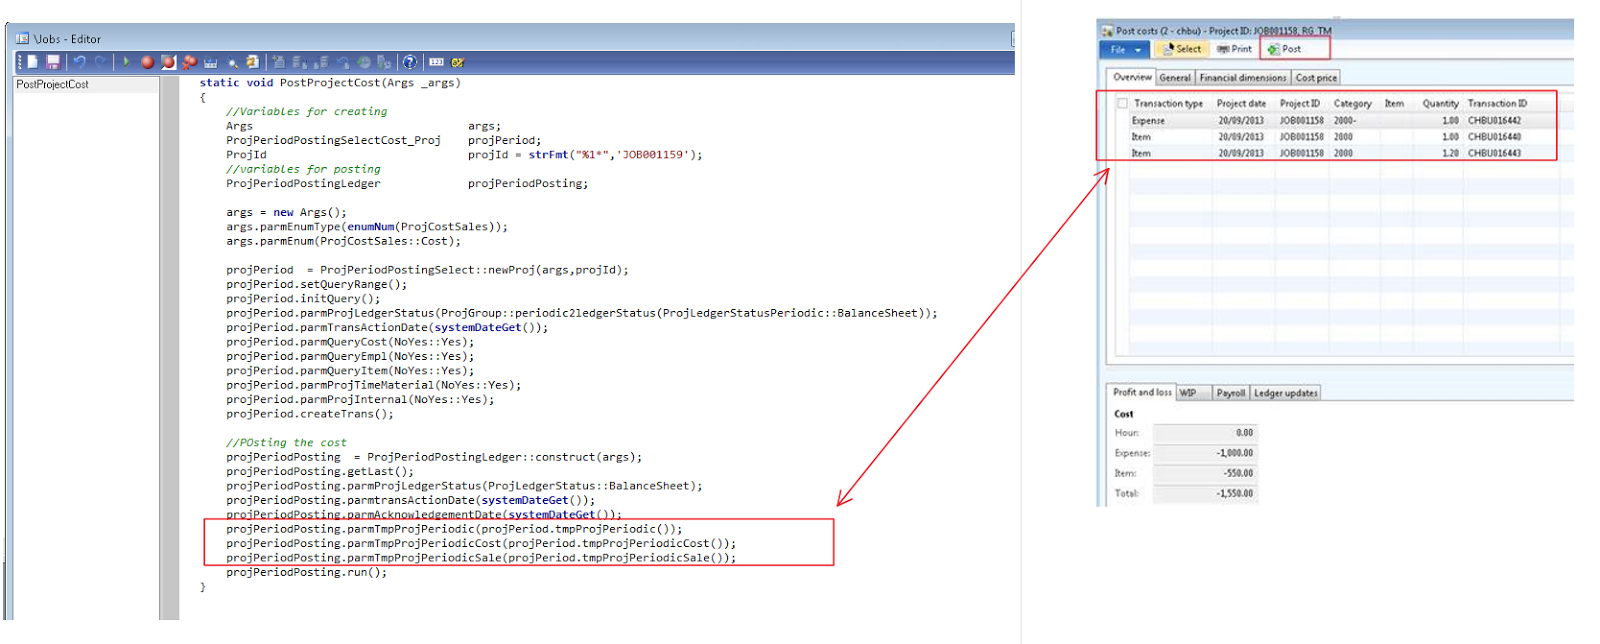Screen dimensions: 1600x644
Task: Switch to the Ledger updates tab
Action: tap(1285, 393)
